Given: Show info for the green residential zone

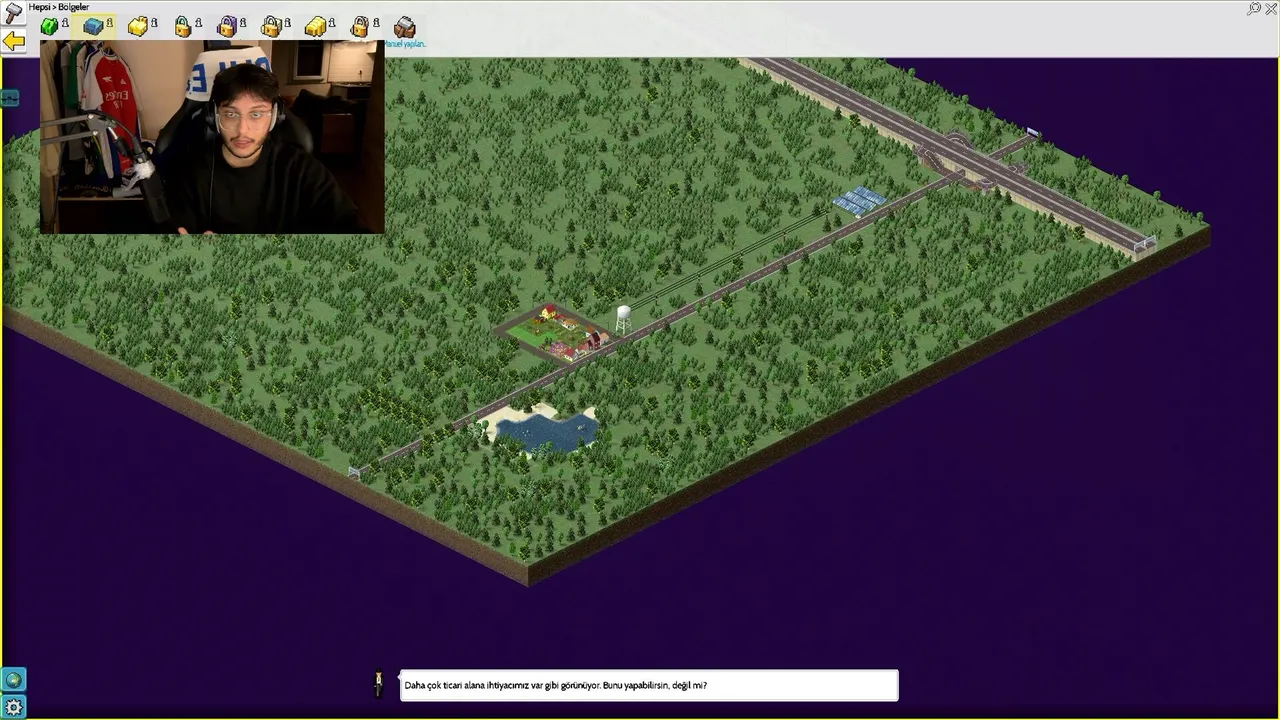Looking at the screenshot, I should coord(65,22).
